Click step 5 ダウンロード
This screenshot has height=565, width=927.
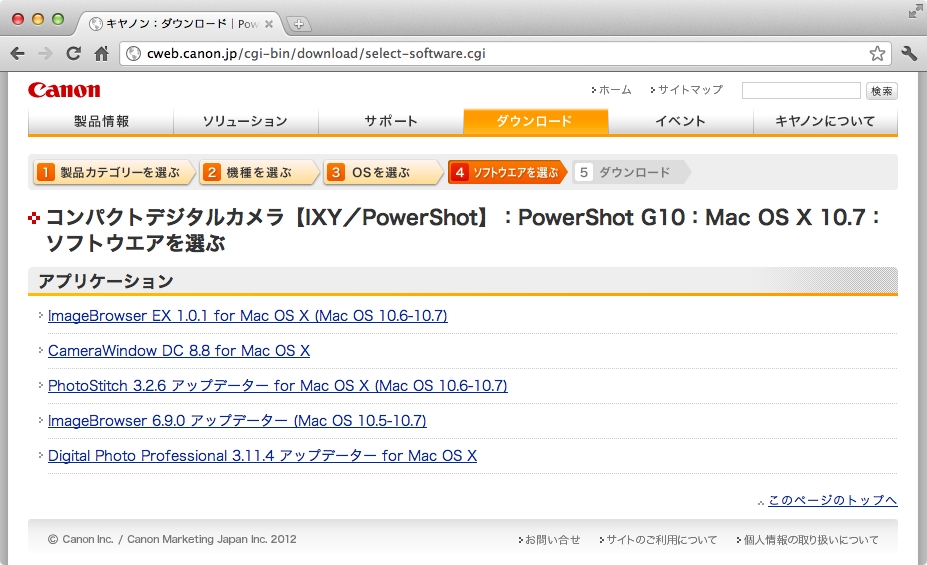630,172
